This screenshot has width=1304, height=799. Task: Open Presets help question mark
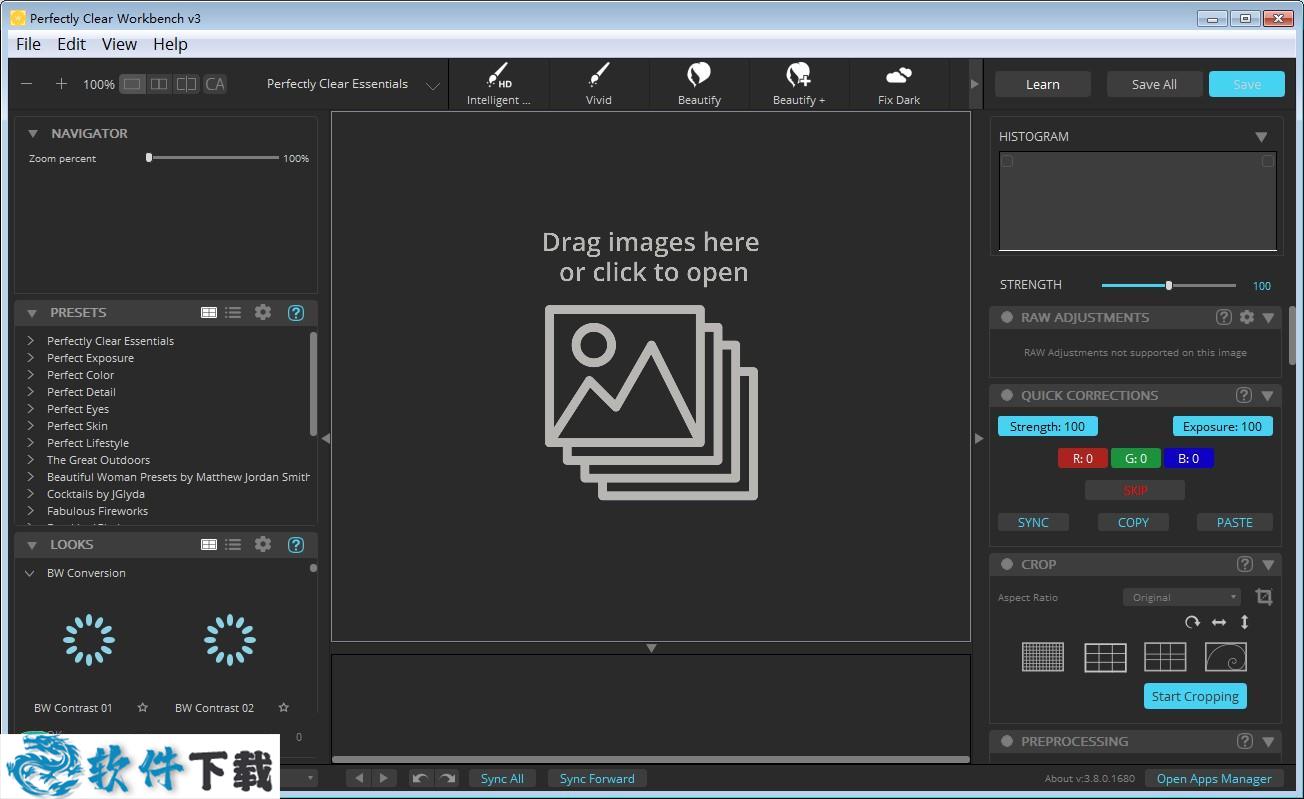[x=296, y=312]
